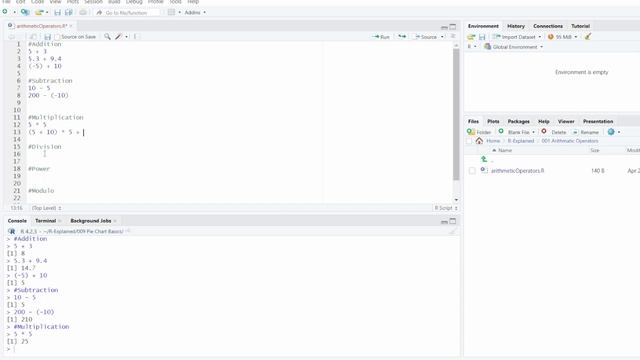Open the Connections tab
Image resolution: width=640 pixels, height=360 pixels.
548,26
